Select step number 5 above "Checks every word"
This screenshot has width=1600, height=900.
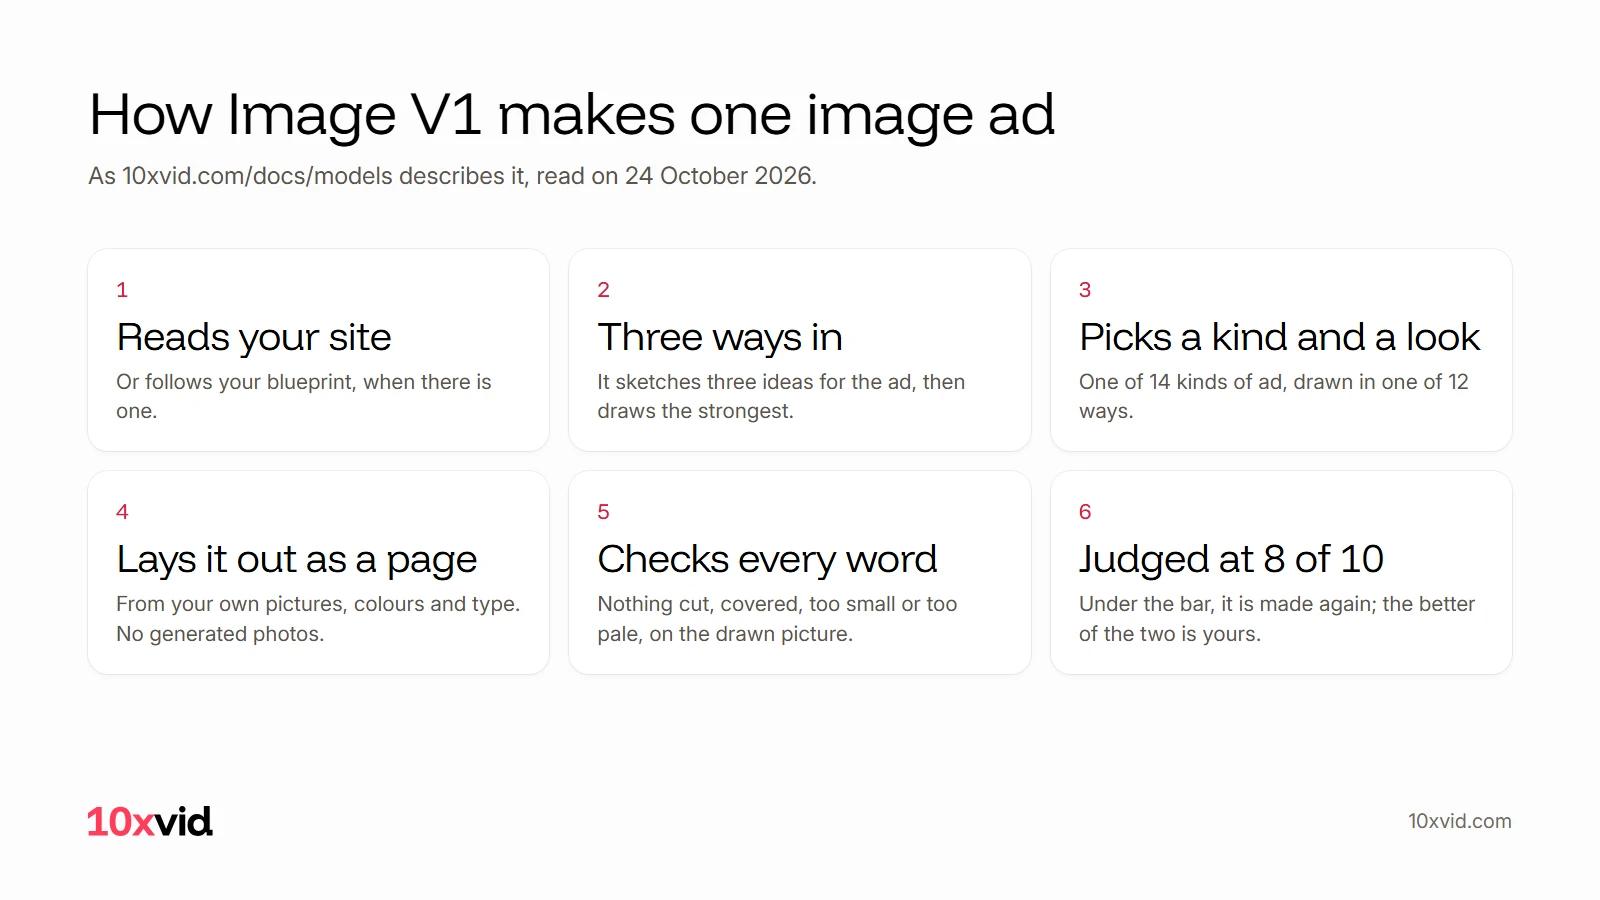[x=603, y=512]
